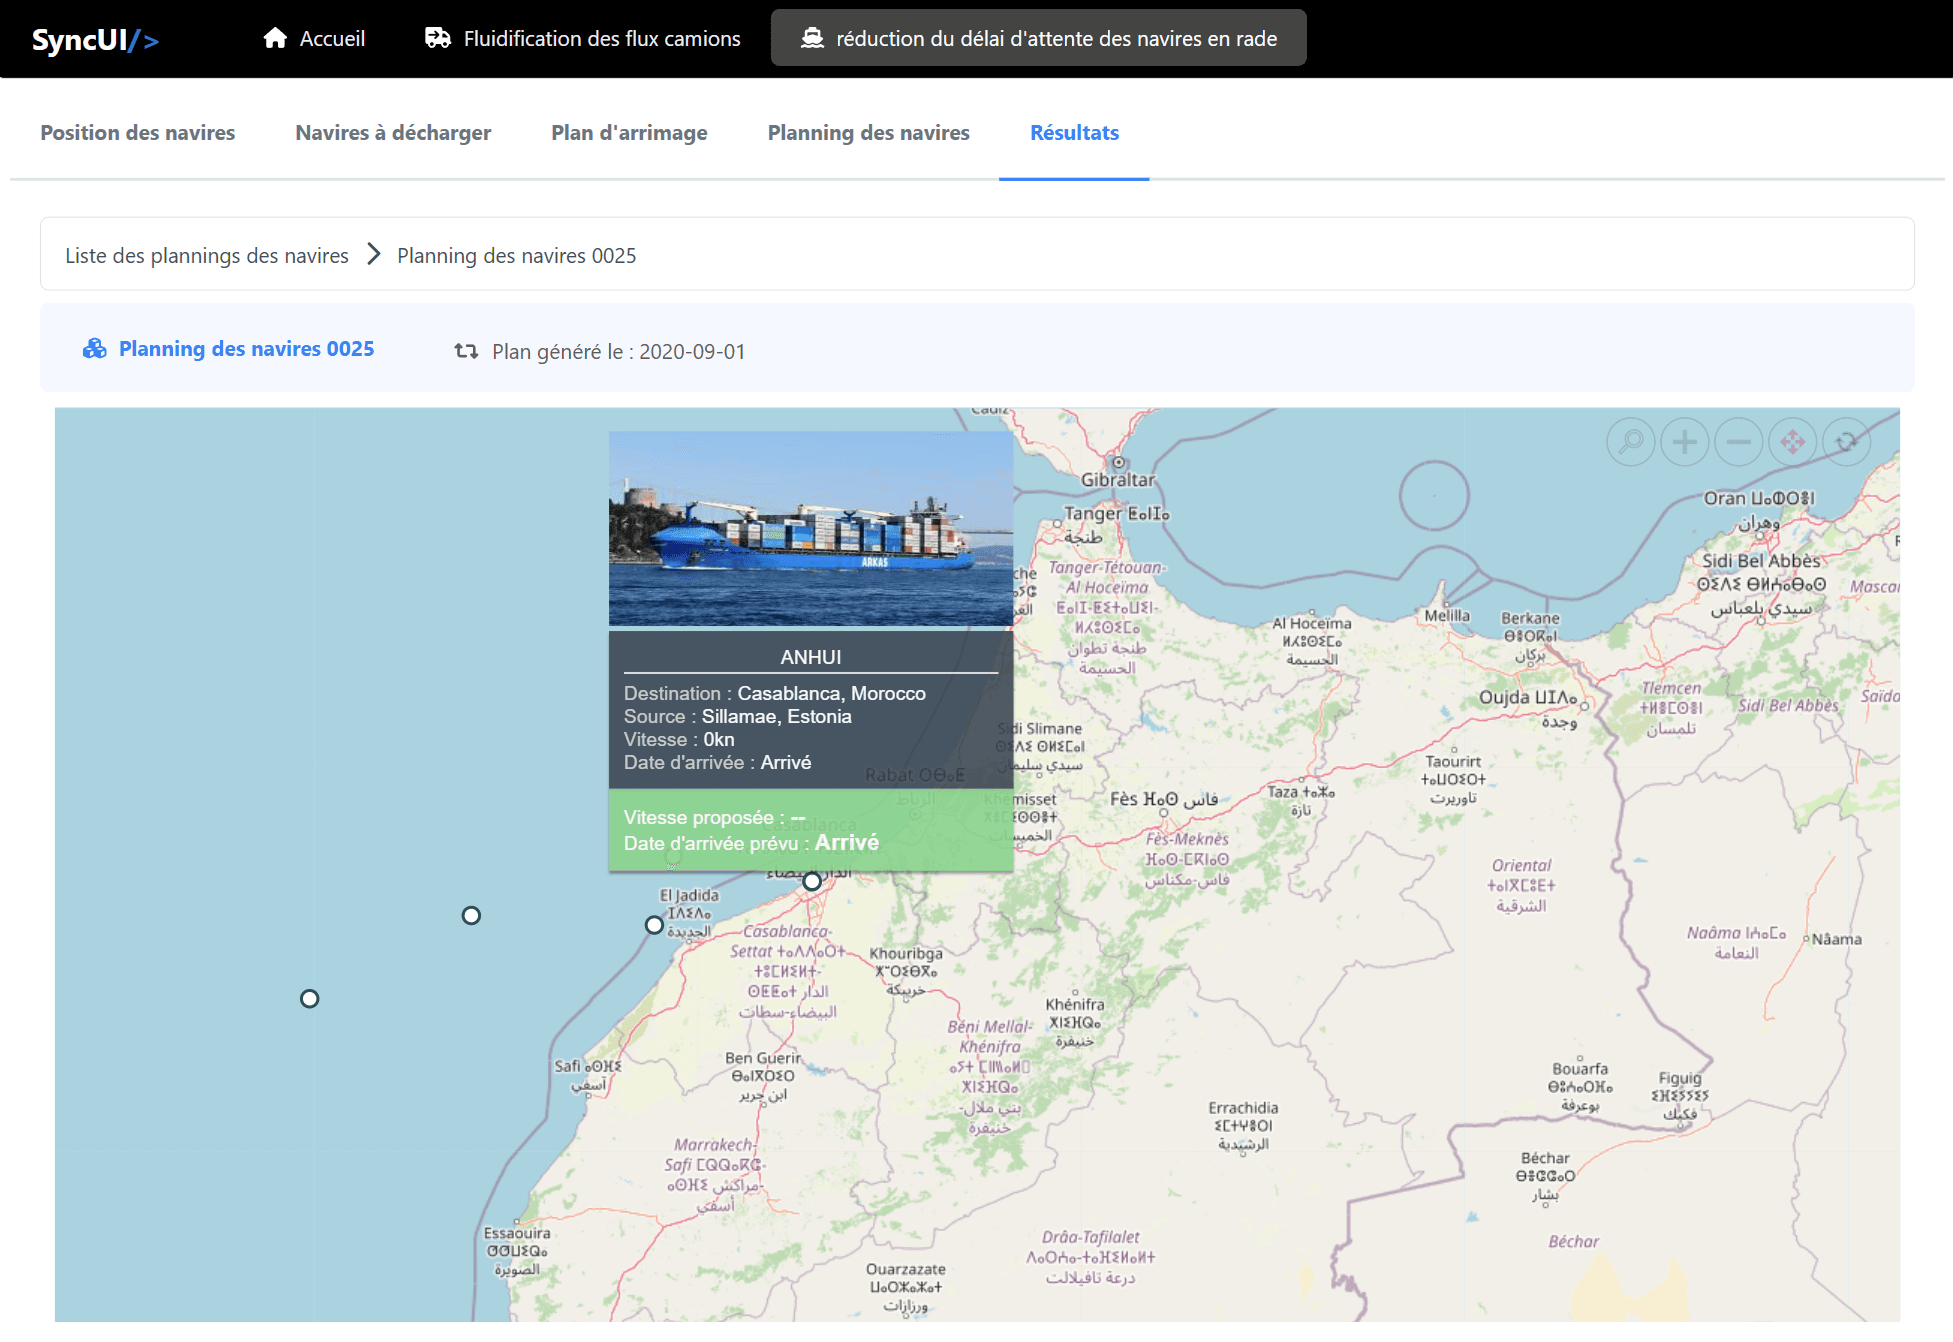
Task: Click the cubes icon beside Planning des navires 0025
Action: point(95,349)
